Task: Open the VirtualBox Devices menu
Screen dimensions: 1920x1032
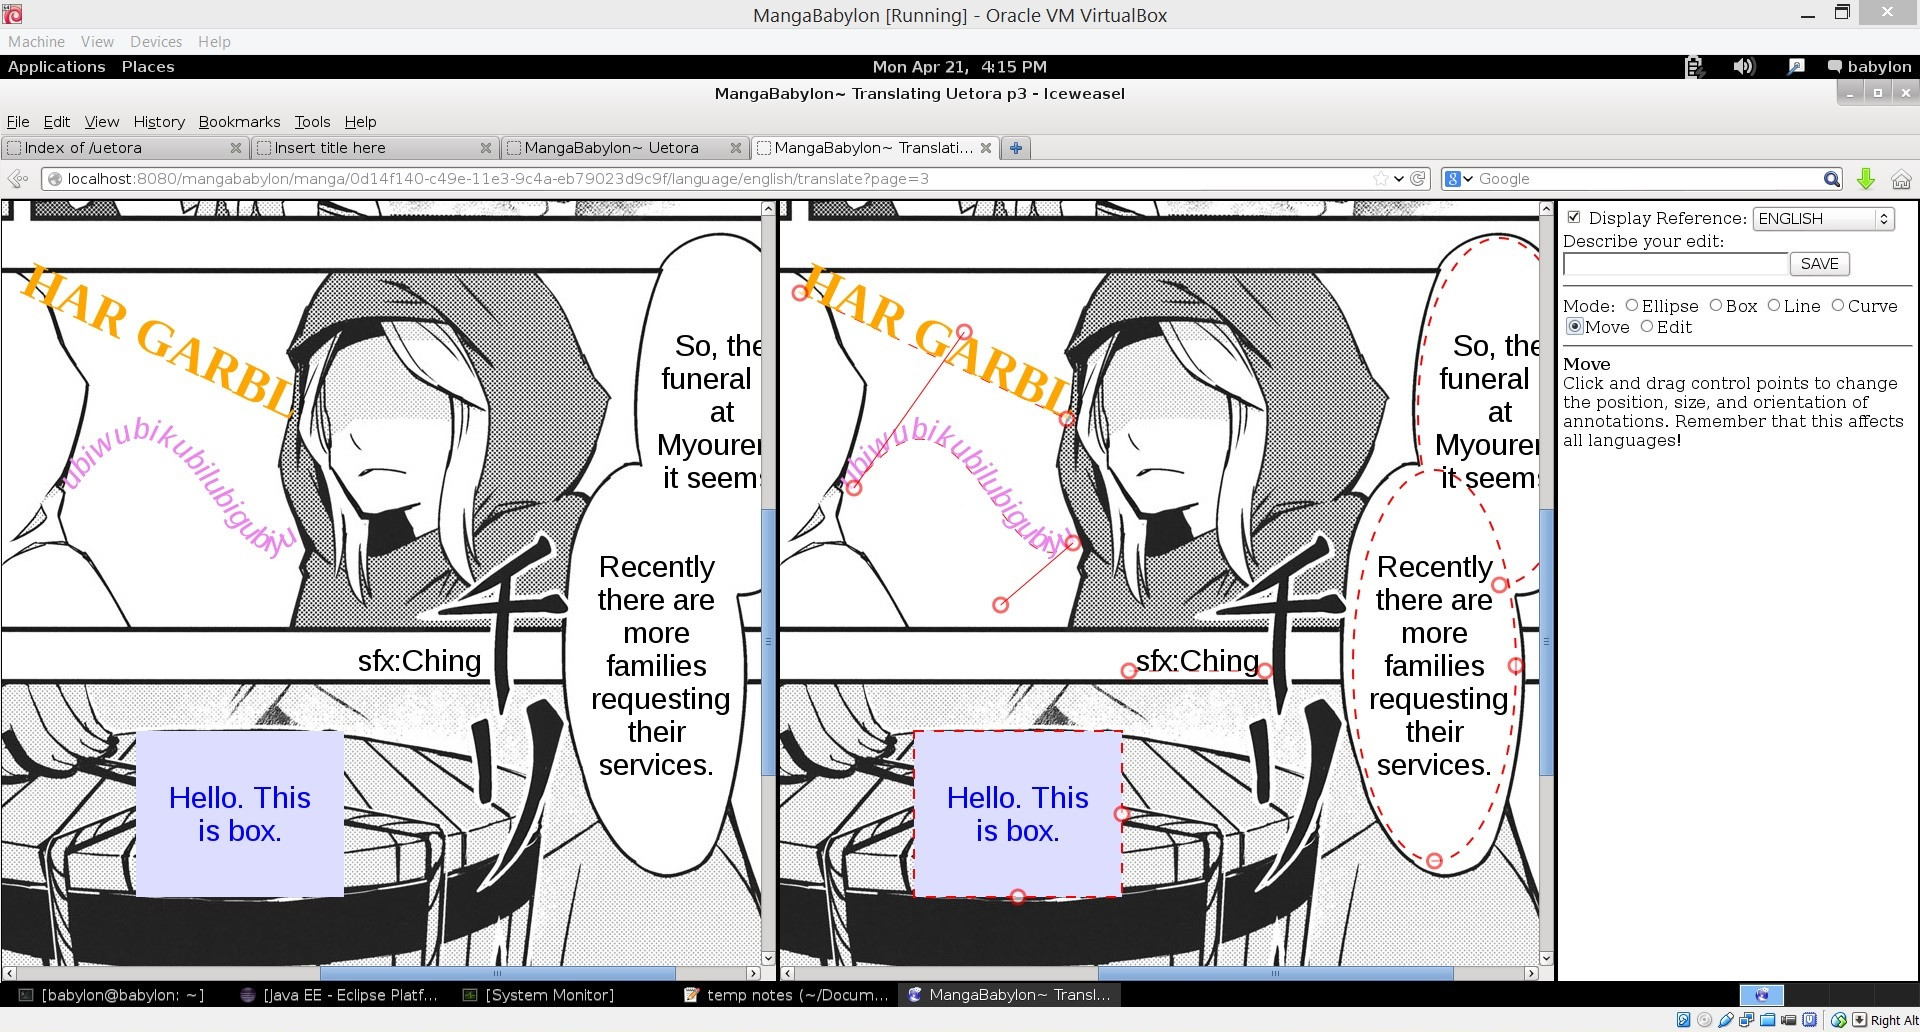Action: 156,41
